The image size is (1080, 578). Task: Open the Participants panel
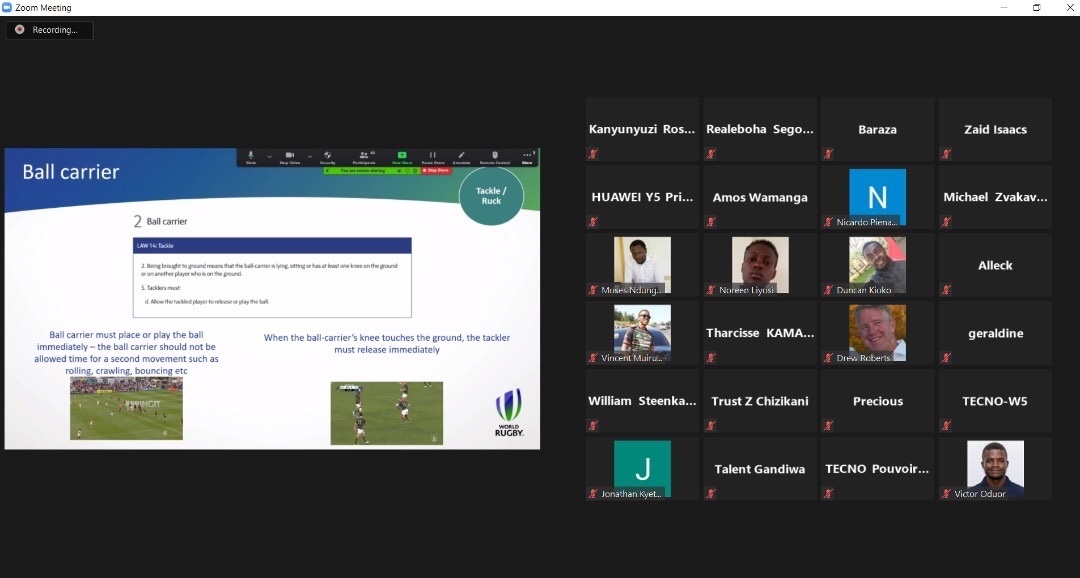coord(365,156)
